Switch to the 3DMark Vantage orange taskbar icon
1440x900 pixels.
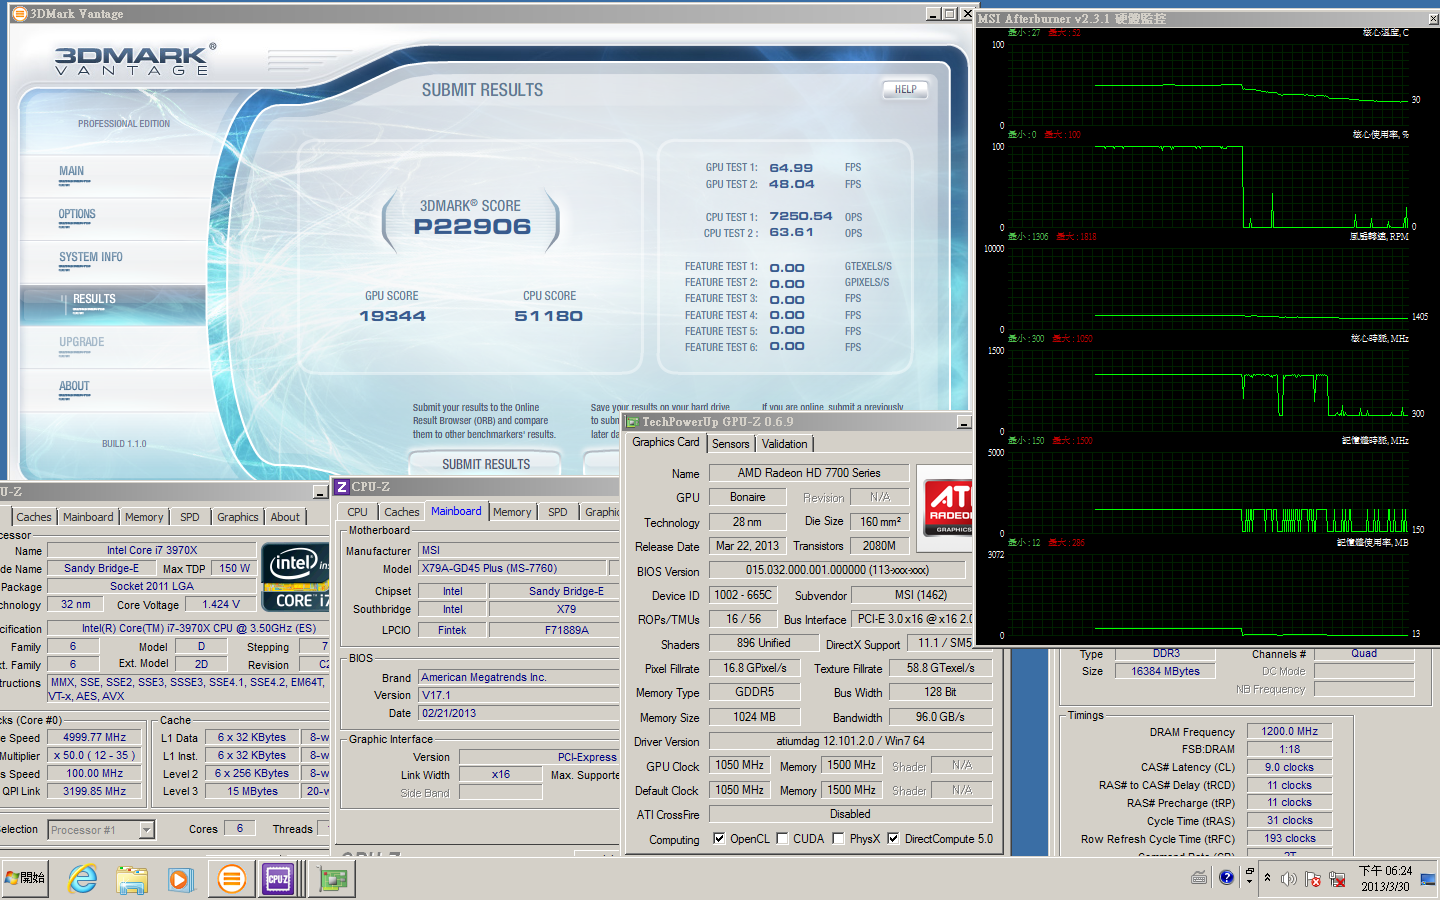coord(231,879)
